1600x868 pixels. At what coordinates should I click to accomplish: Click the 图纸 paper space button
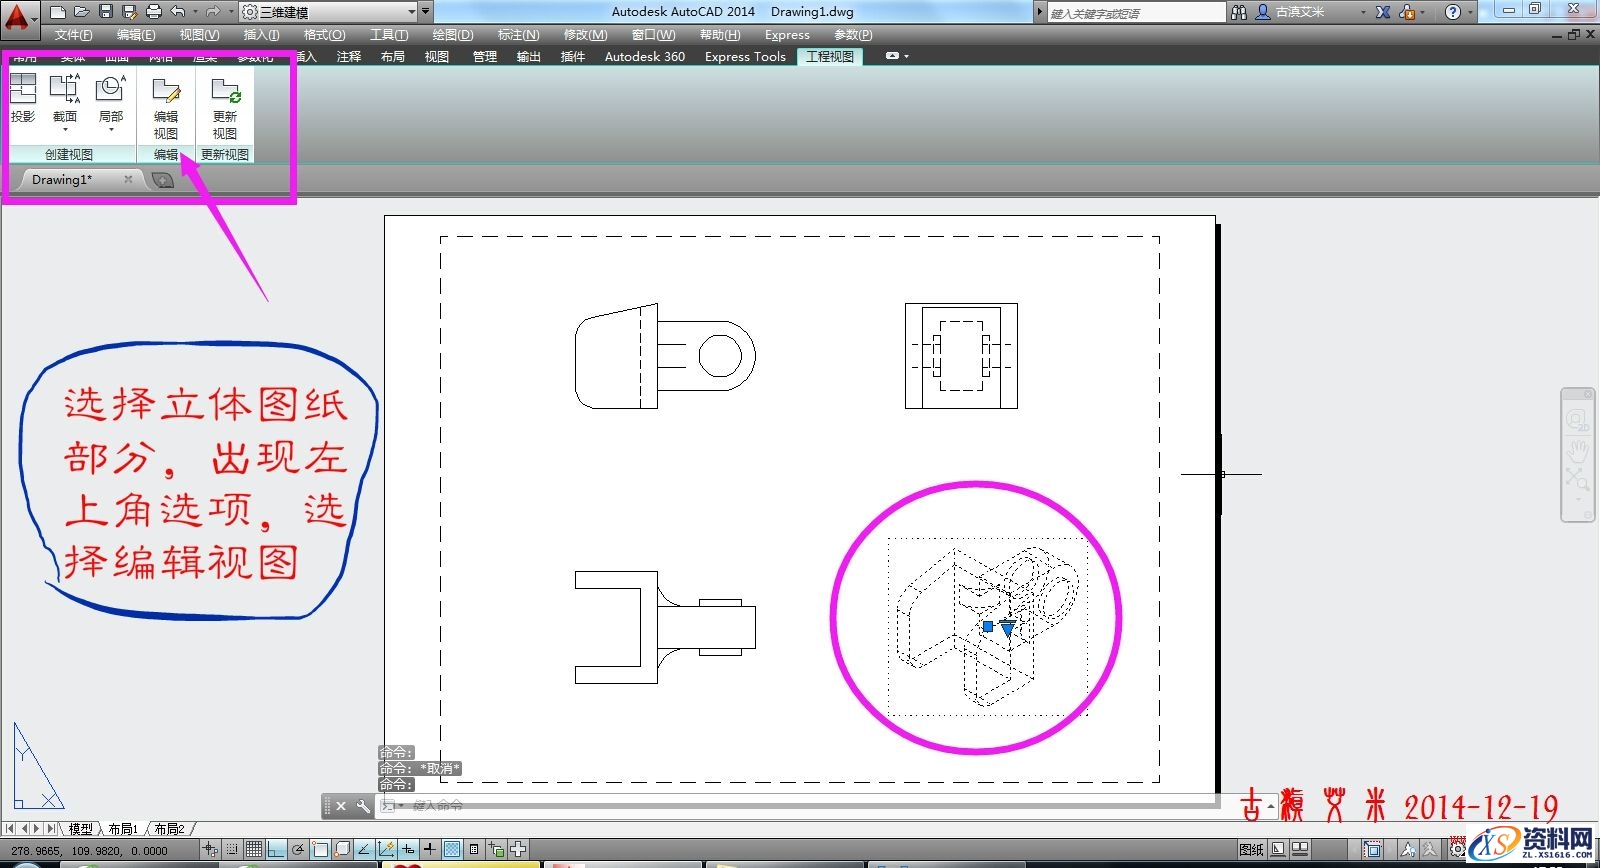pos(1251,849)
